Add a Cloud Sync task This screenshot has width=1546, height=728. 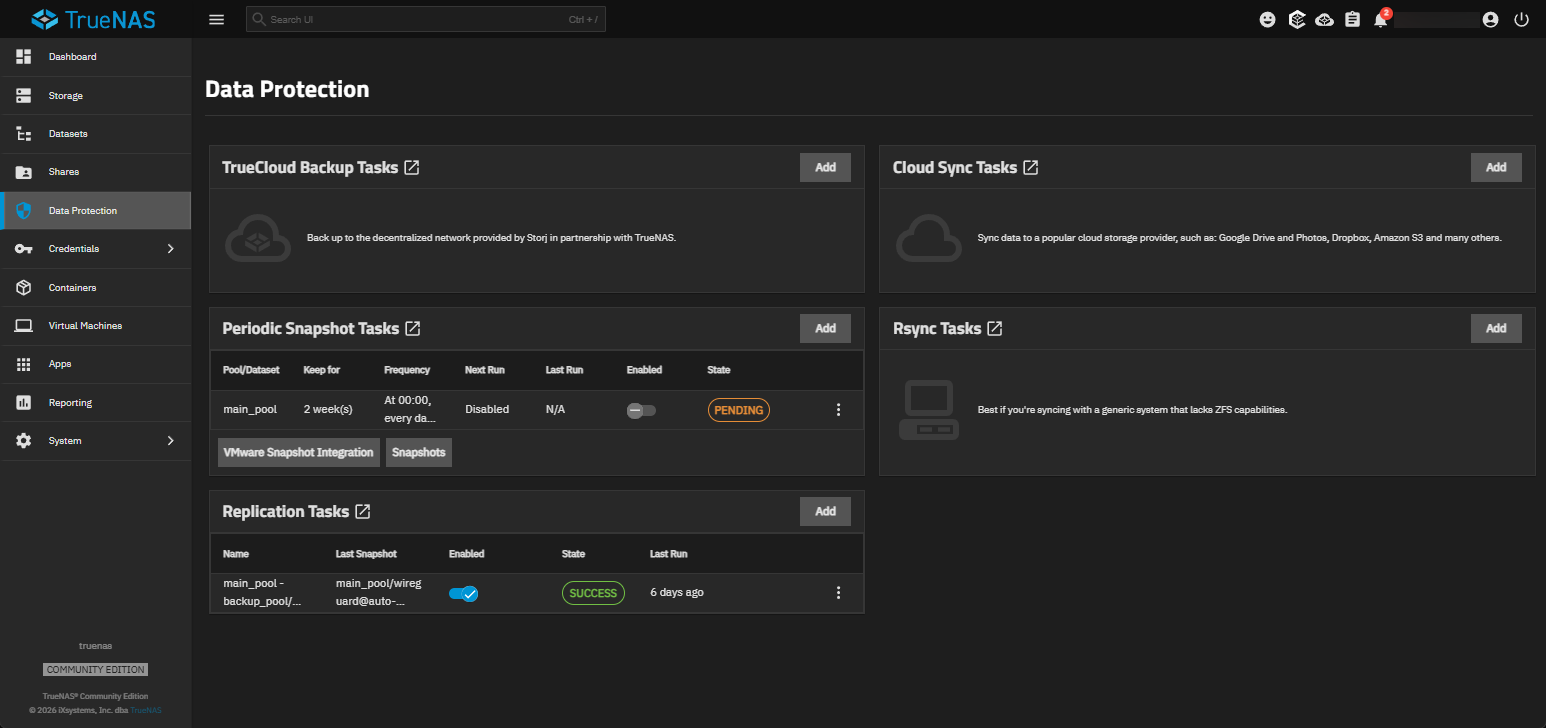tap(1496, 168)
